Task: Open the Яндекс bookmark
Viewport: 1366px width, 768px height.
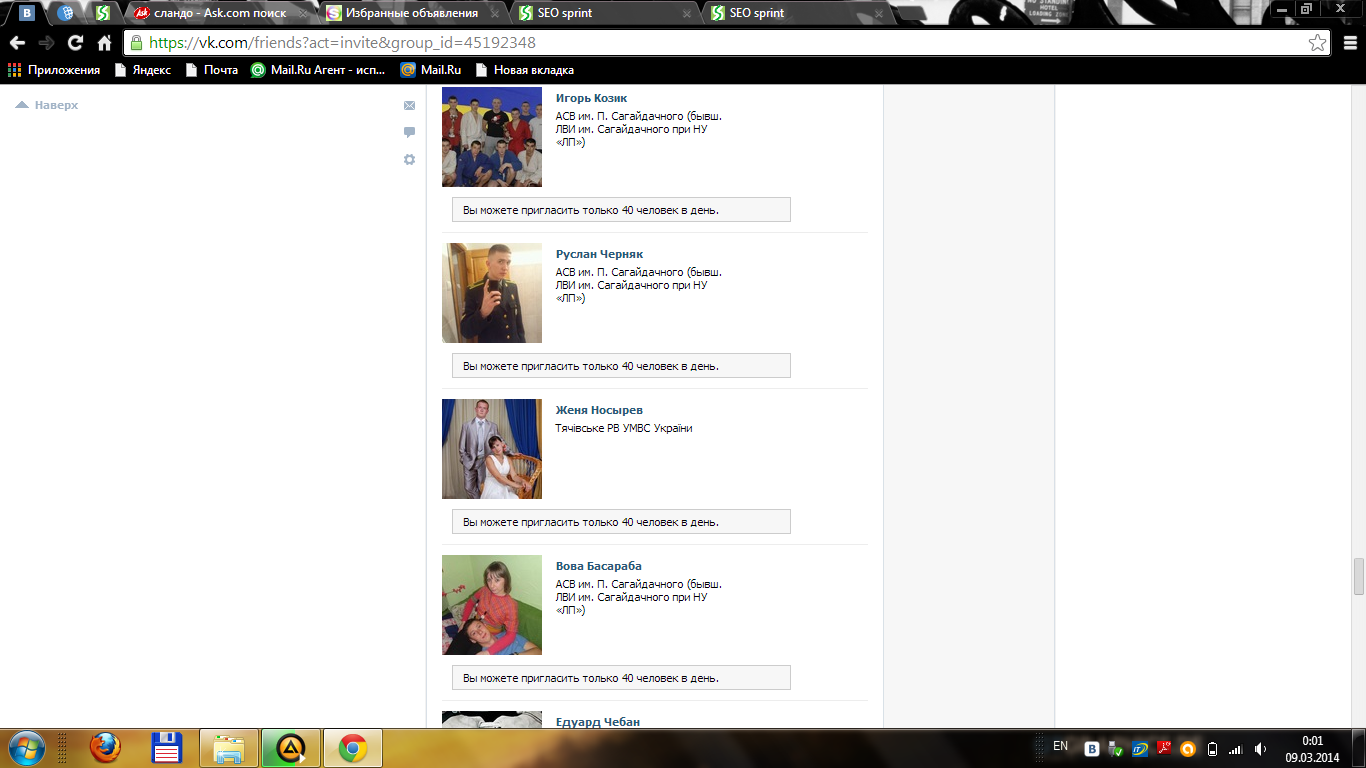Action: pyautogui.click(x=143, y=70)
